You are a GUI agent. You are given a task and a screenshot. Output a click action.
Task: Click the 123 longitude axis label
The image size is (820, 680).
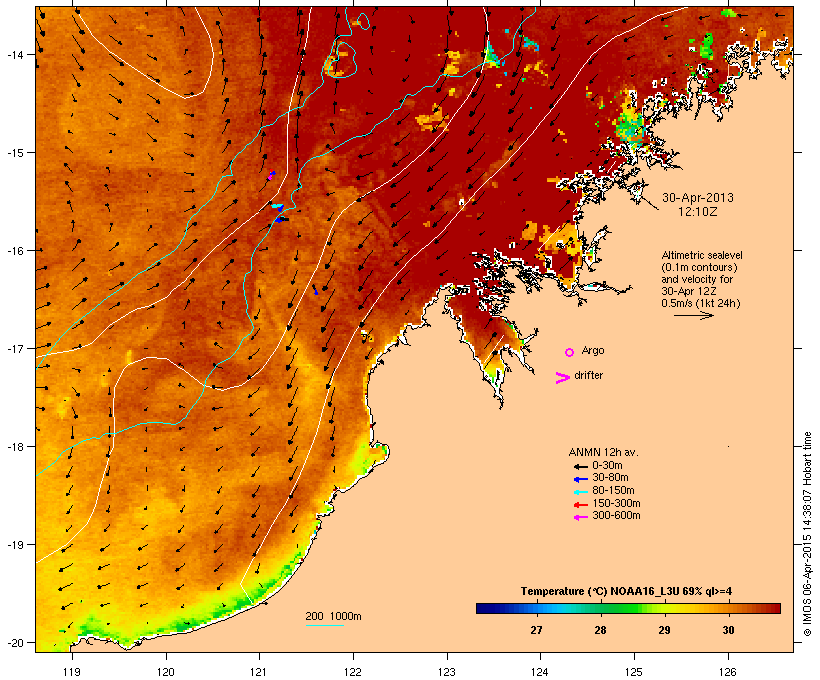point(447,672)
